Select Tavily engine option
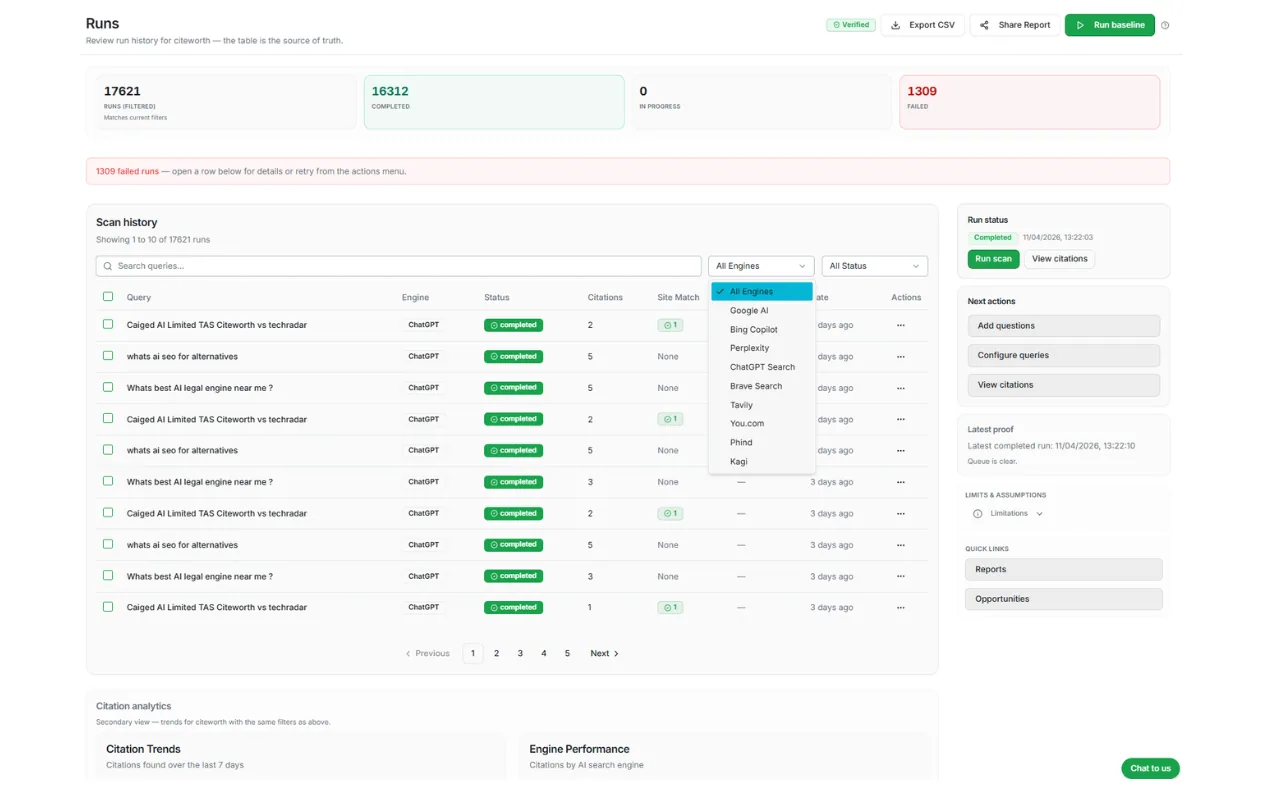The width and height of the screenshot is (1280, 800). tap(762, 405)
